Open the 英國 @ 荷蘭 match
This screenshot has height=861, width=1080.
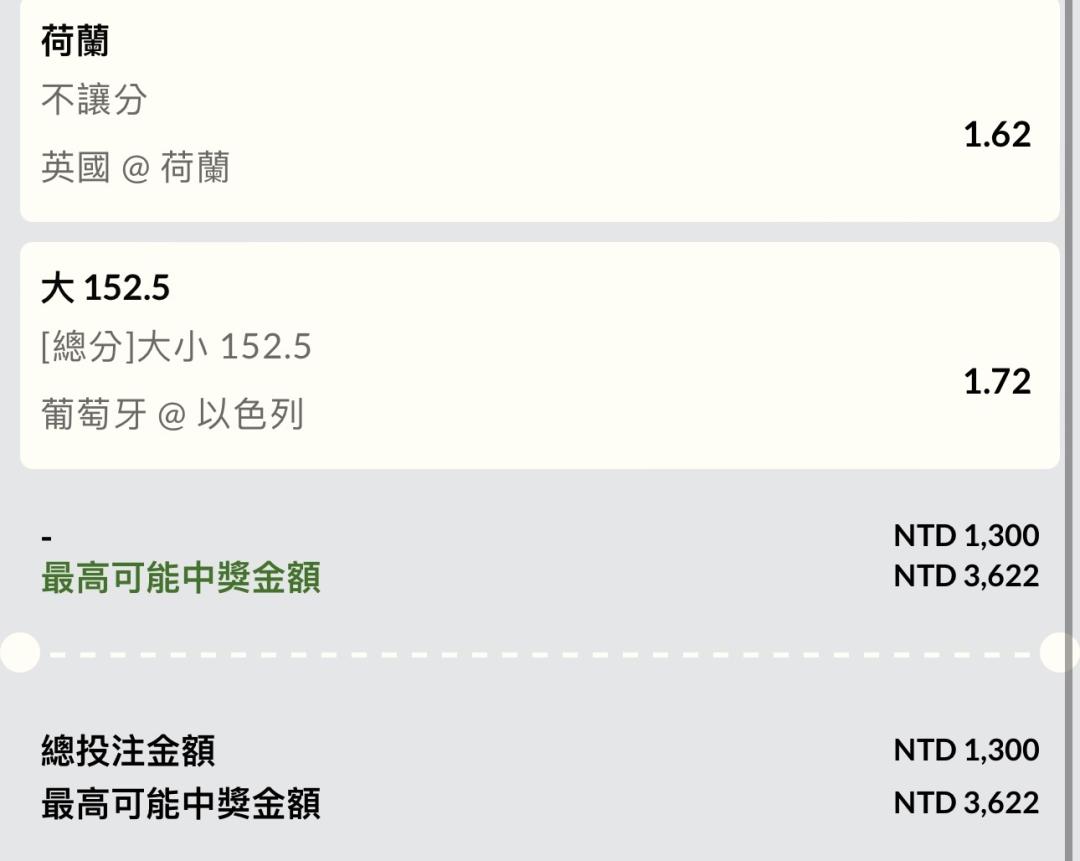click(x=135, y=167)
